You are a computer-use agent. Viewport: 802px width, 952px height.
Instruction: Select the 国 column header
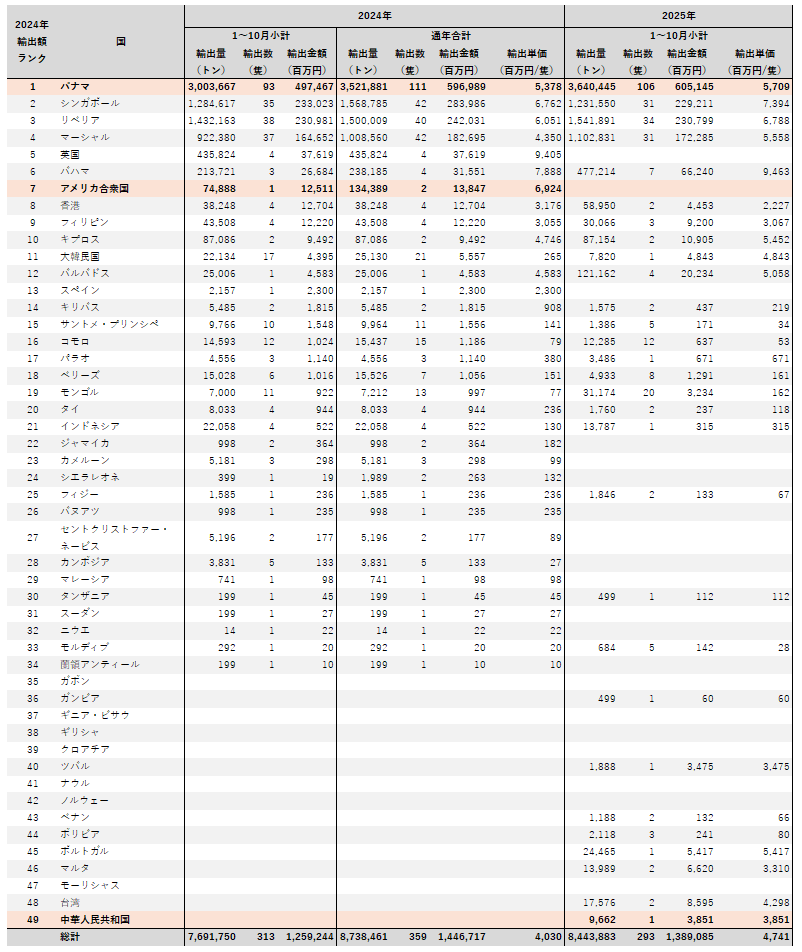pyautogui.click(x=120, y=41)
